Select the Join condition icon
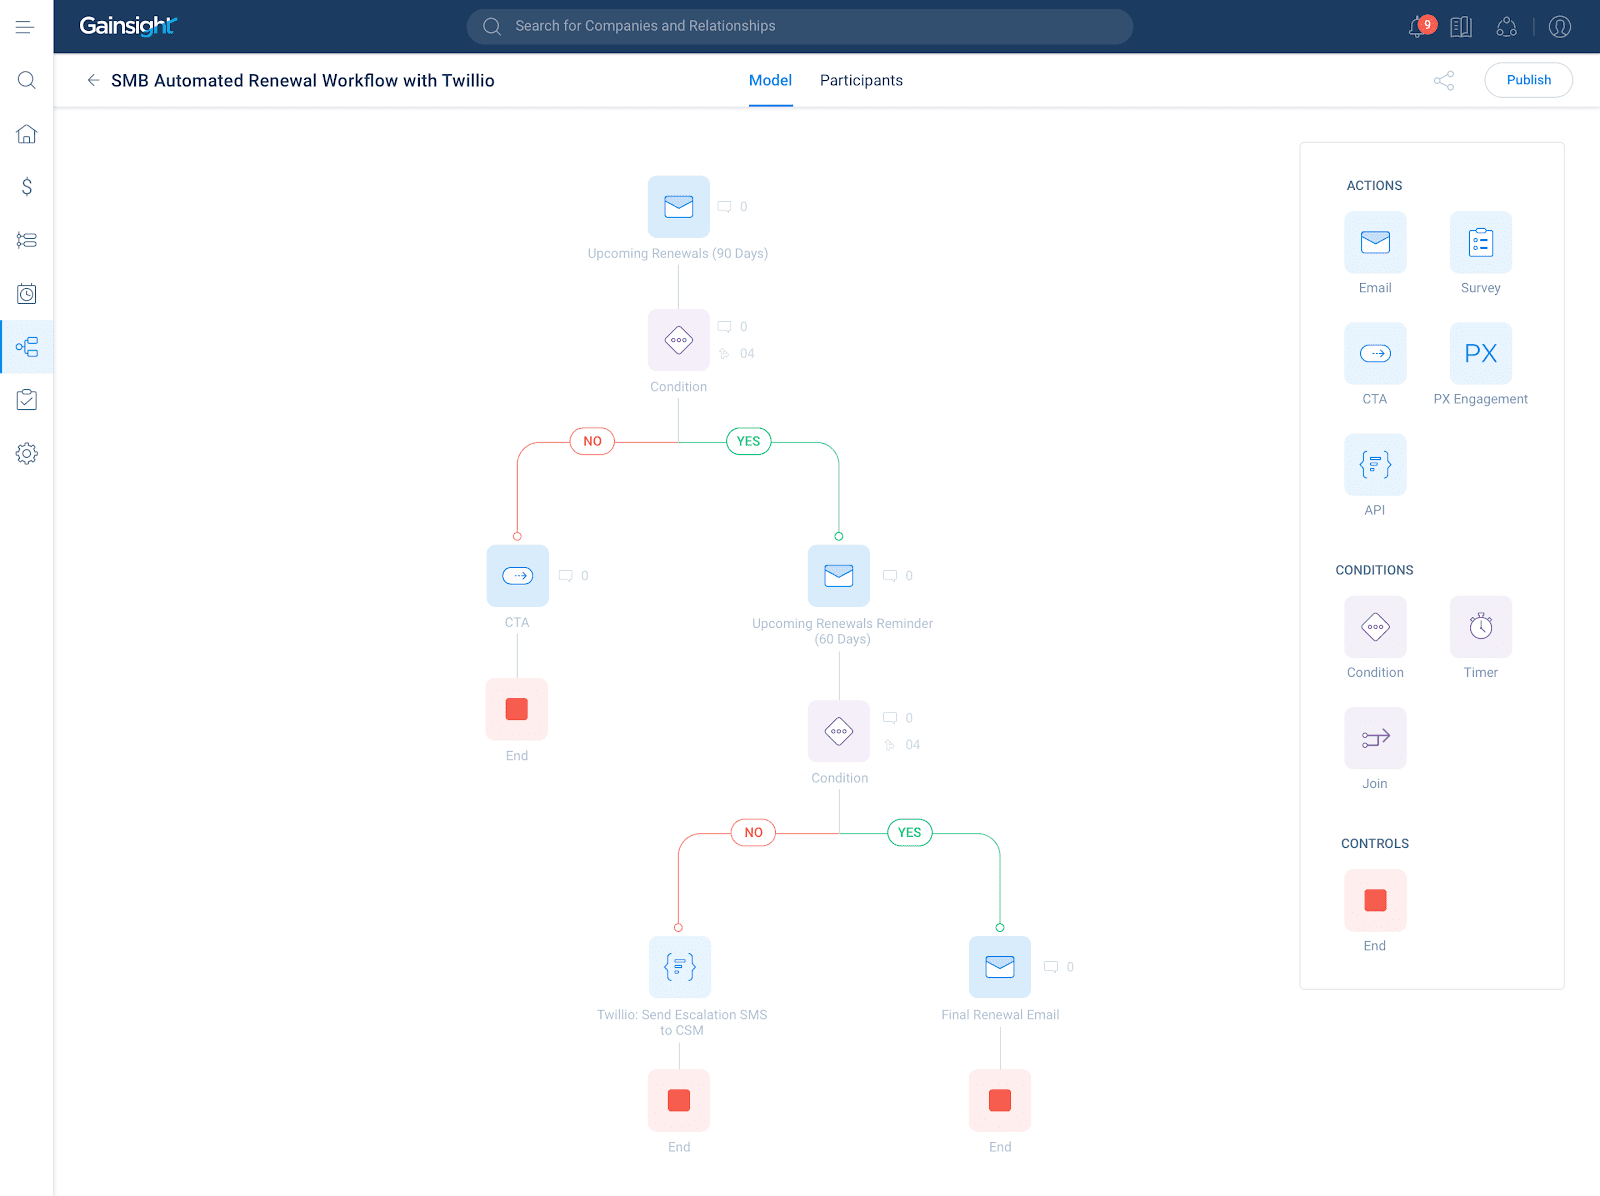The image size is (1600, 1196). click(1375, 738)
